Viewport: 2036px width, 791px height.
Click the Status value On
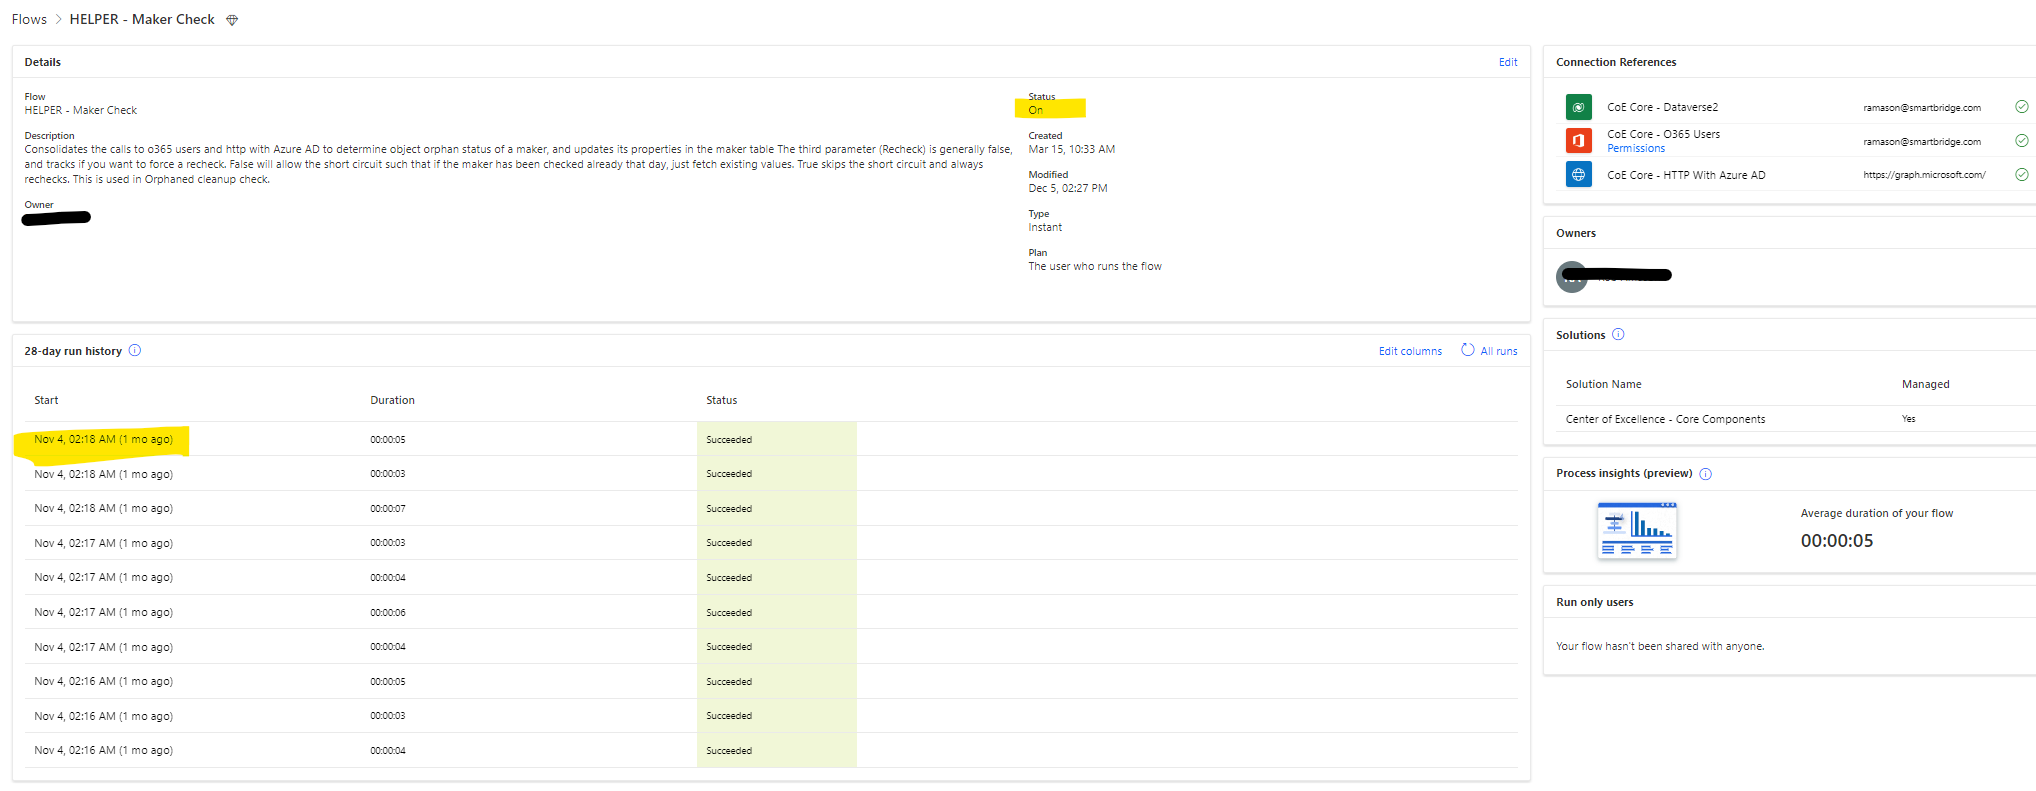[1036, 110]
